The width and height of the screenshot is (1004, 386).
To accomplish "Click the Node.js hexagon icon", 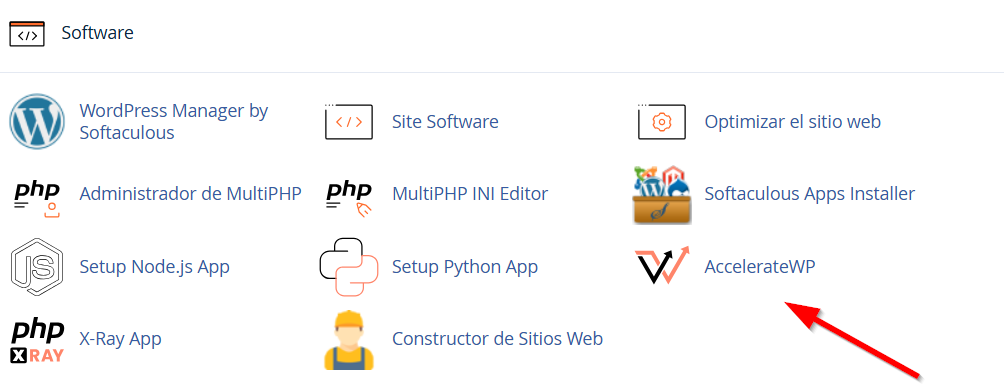I will 36,267.
